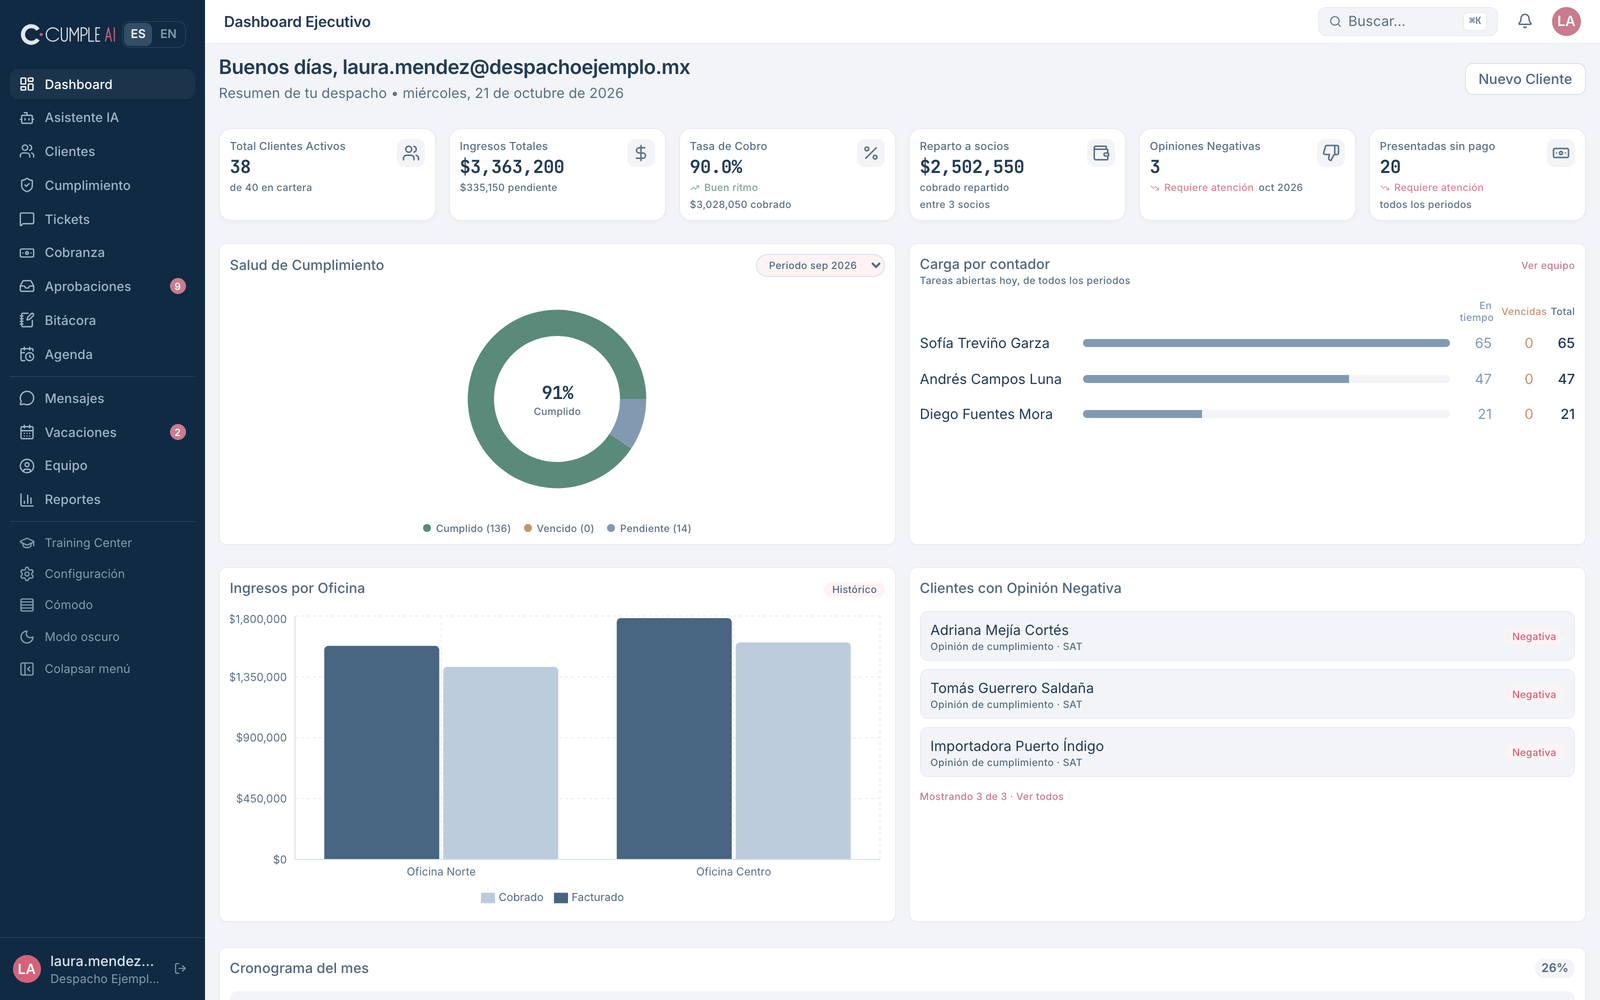Open the Dashboard menu item
1600x1000 pixels.
coord(102,84)
